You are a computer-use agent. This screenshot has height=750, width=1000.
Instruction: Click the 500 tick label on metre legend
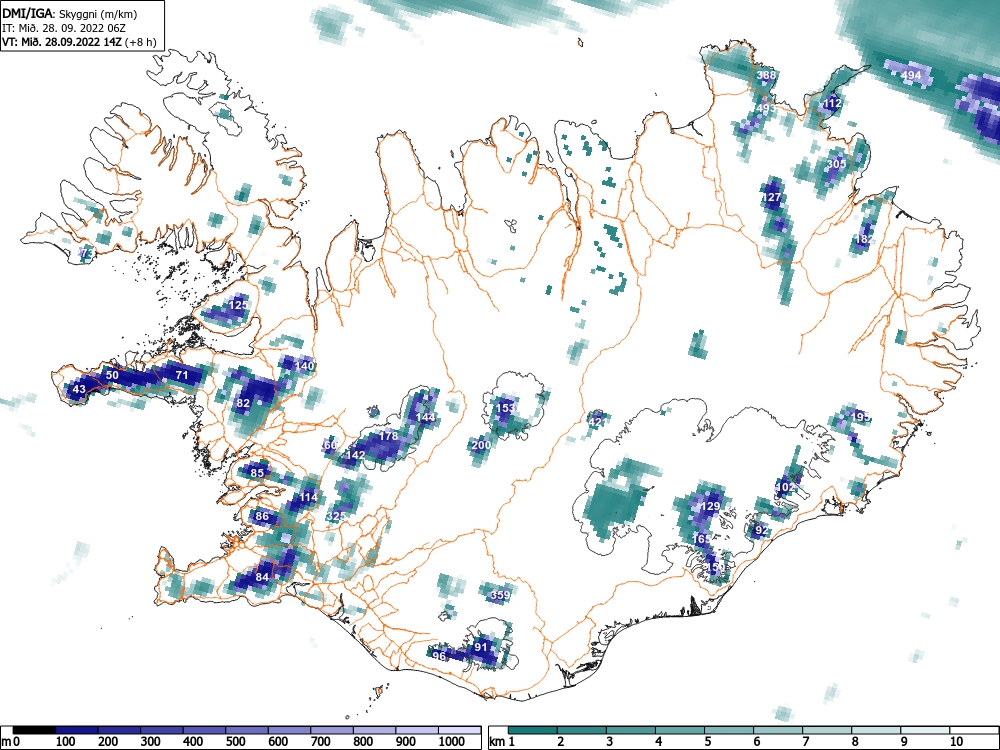pyautogui.click(x=235, y=742)
